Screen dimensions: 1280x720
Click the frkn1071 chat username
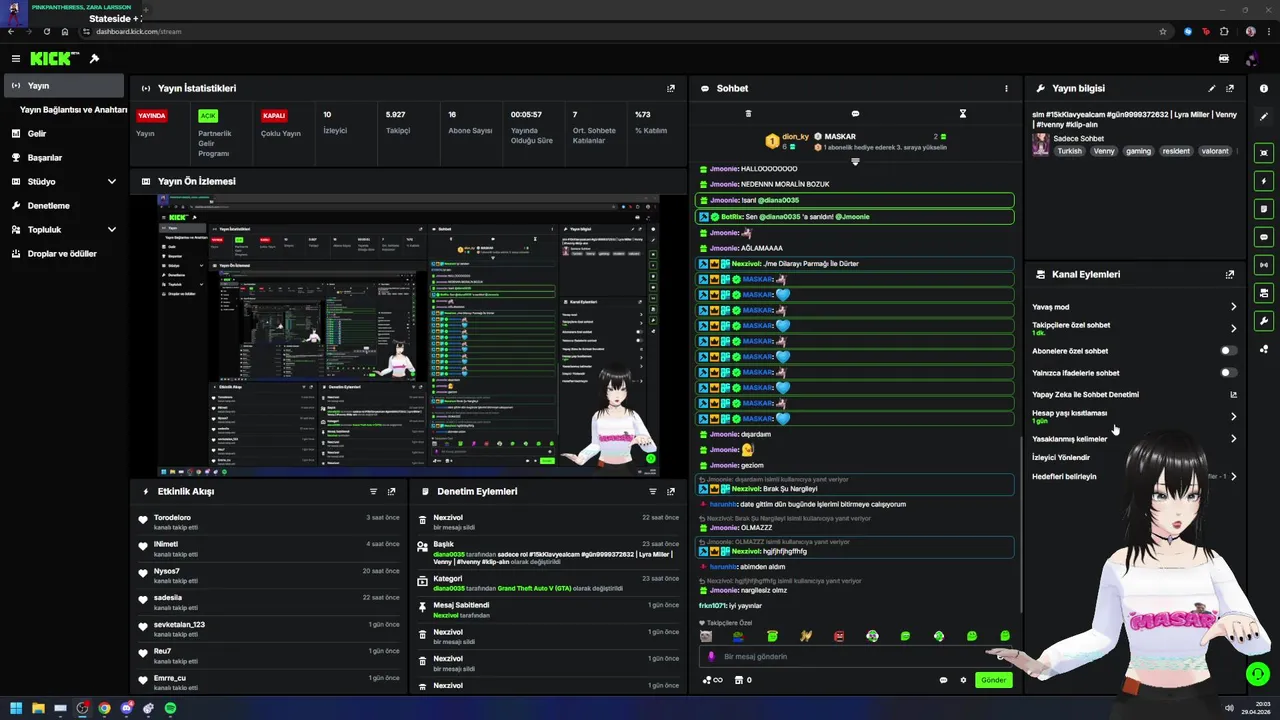(712, 606)
